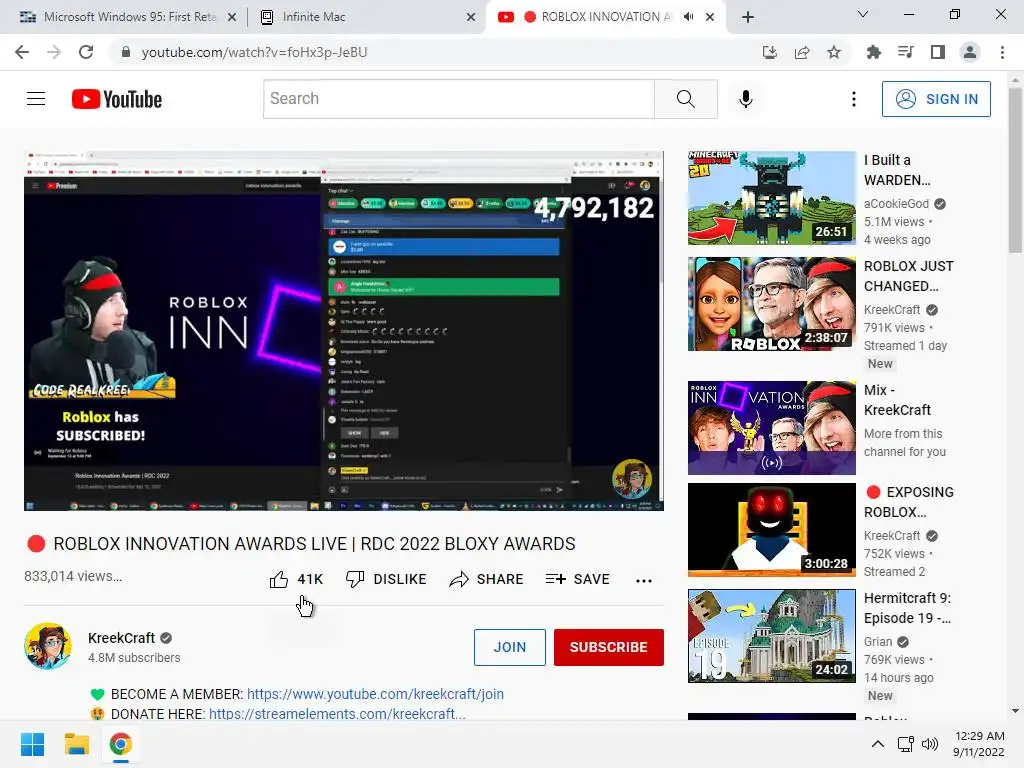Image resolution: width=1024 pixels, height=768 pixels.
Task: Open a new browser tab
Action: (x=748, y=17)
